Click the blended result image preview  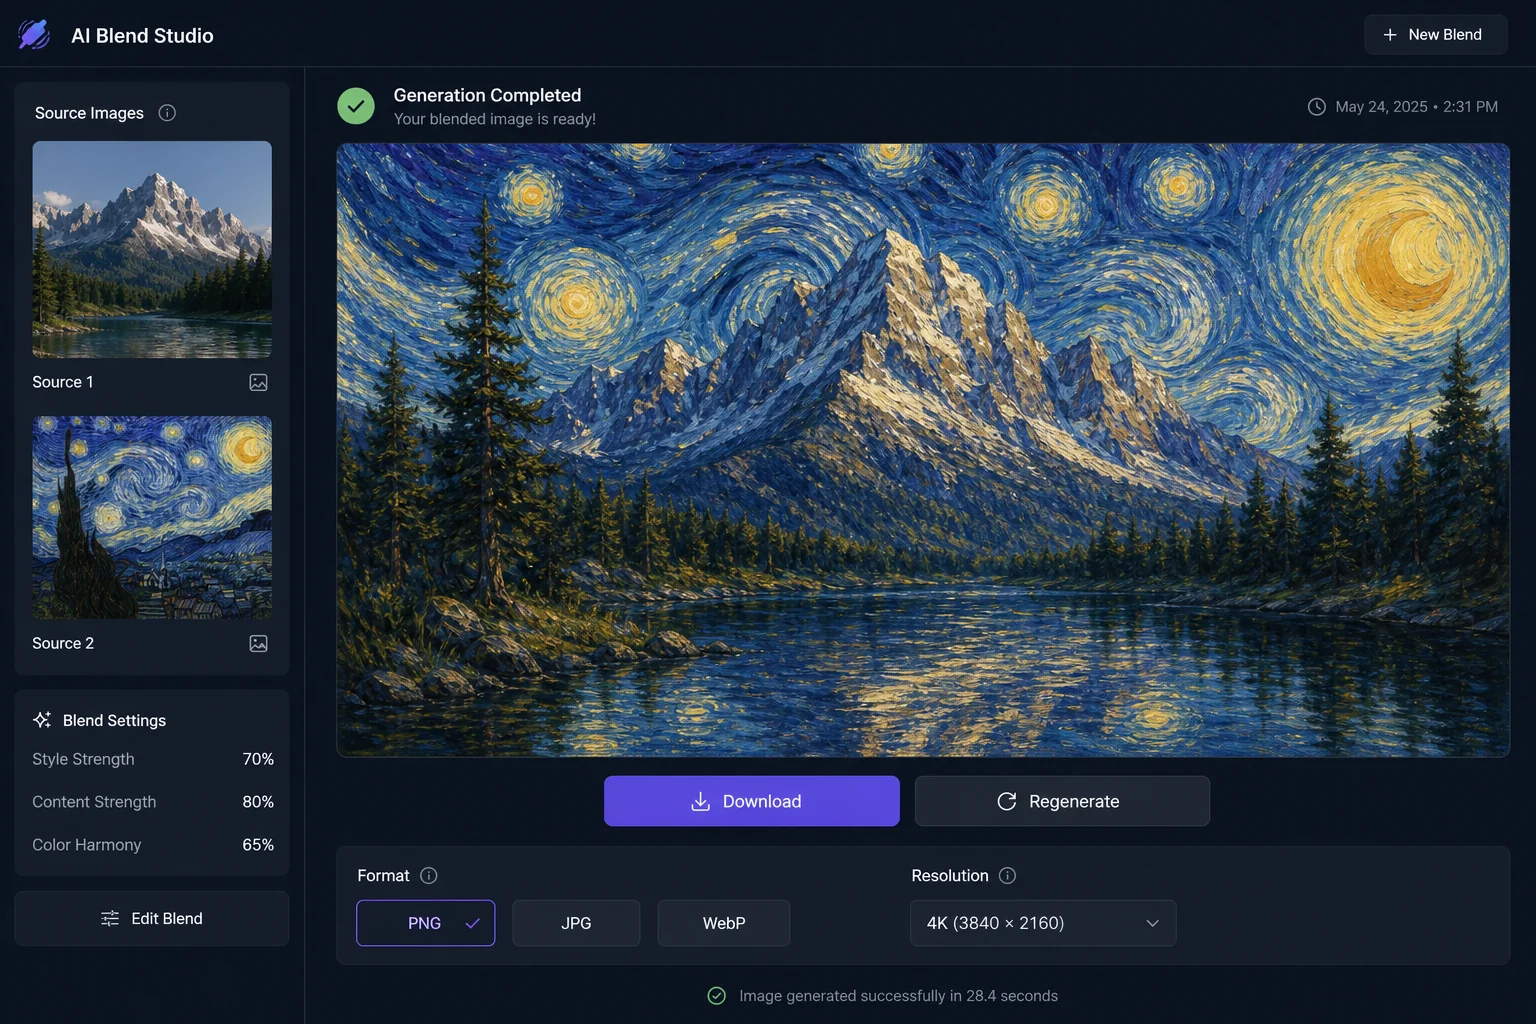click(x=923, y=450)
